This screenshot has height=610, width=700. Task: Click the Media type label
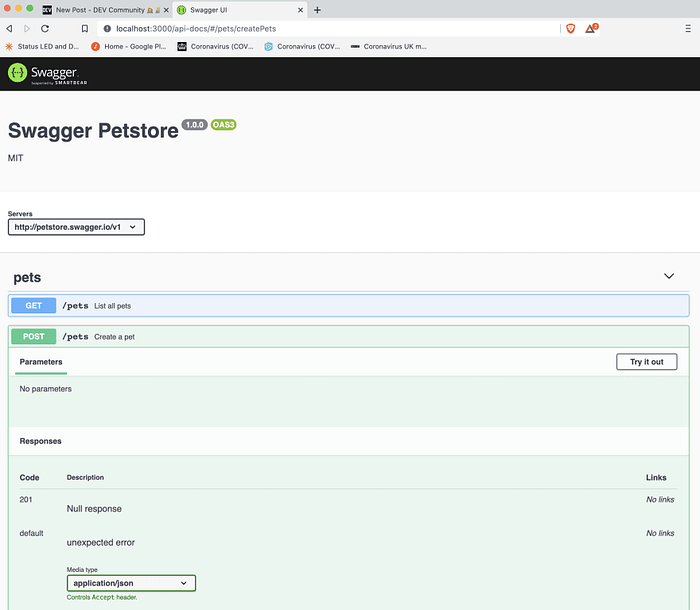point(82,570)
